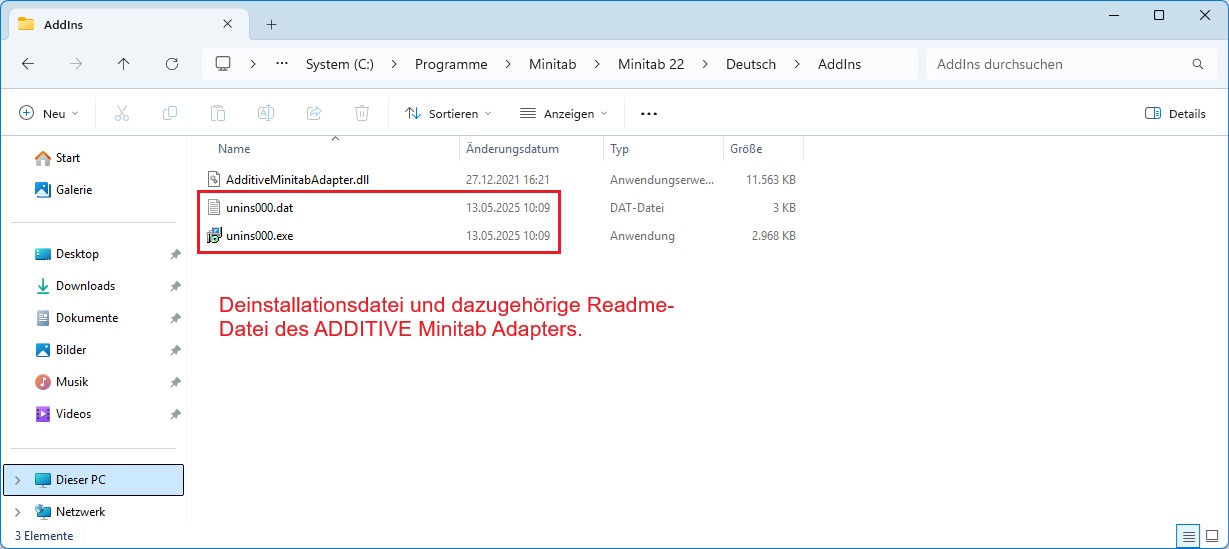Select the unins000.exe file icon
Screen dimensions: 1229x549
(x=213, y=236)
